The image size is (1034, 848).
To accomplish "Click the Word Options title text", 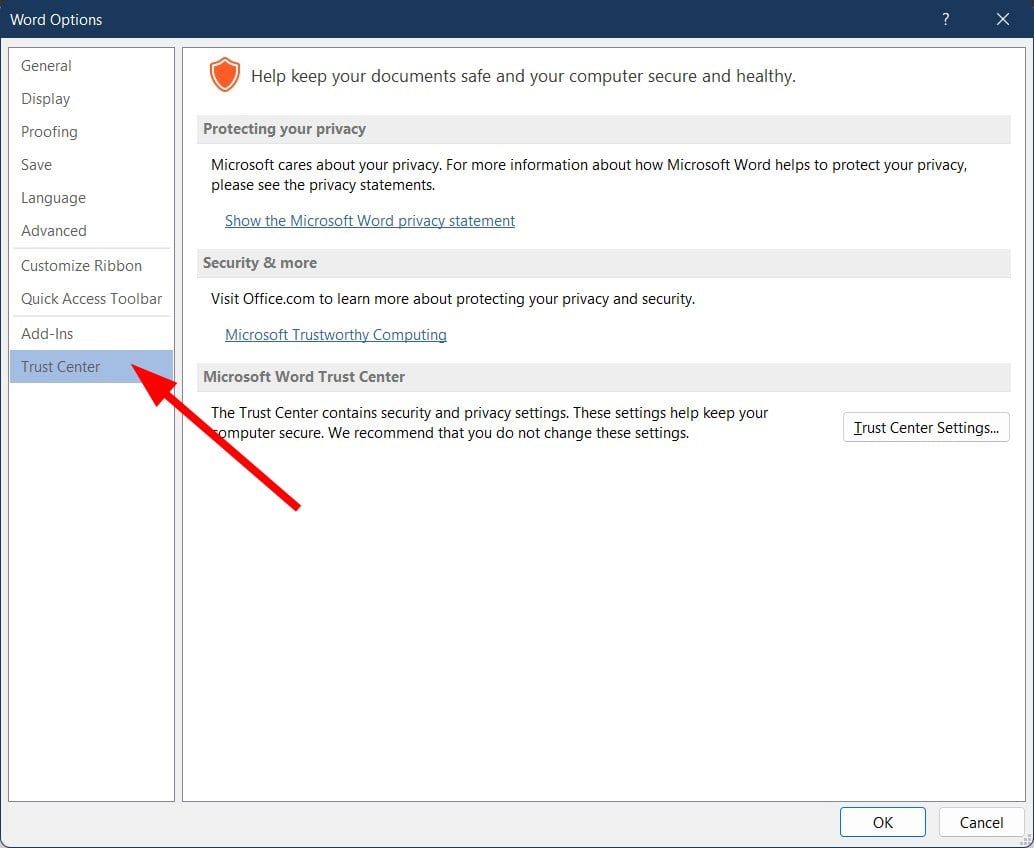I will click(x=56, y=20).
